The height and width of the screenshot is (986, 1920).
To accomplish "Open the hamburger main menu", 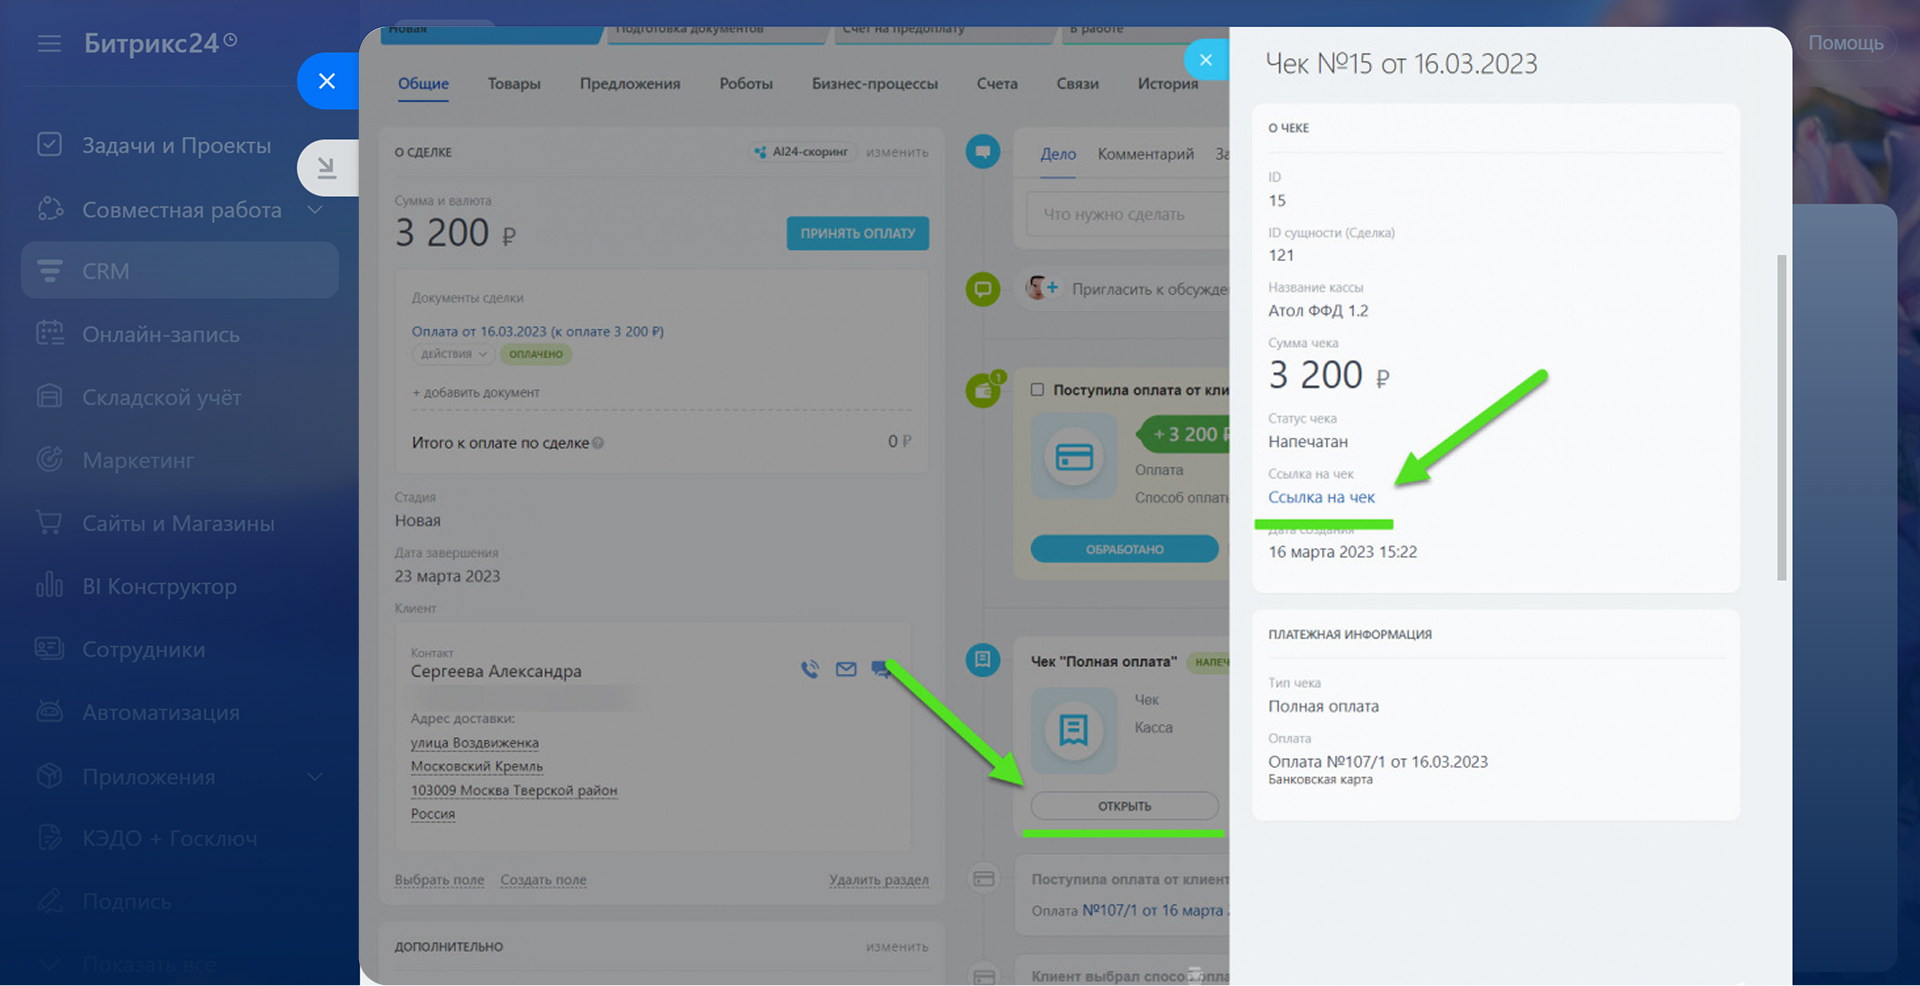I will [x=49, y=44].
